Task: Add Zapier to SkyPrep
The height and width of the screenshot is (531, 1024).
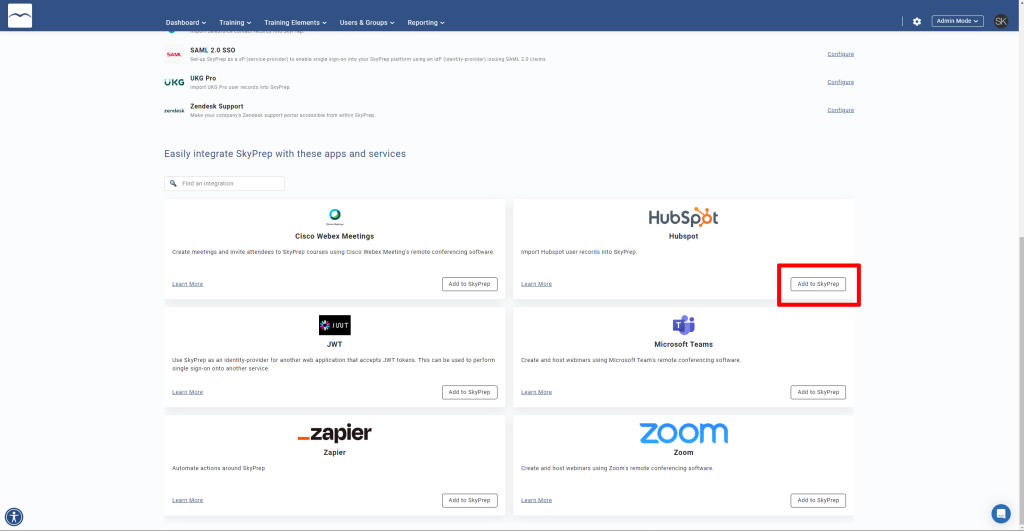Action: [470, 500]
